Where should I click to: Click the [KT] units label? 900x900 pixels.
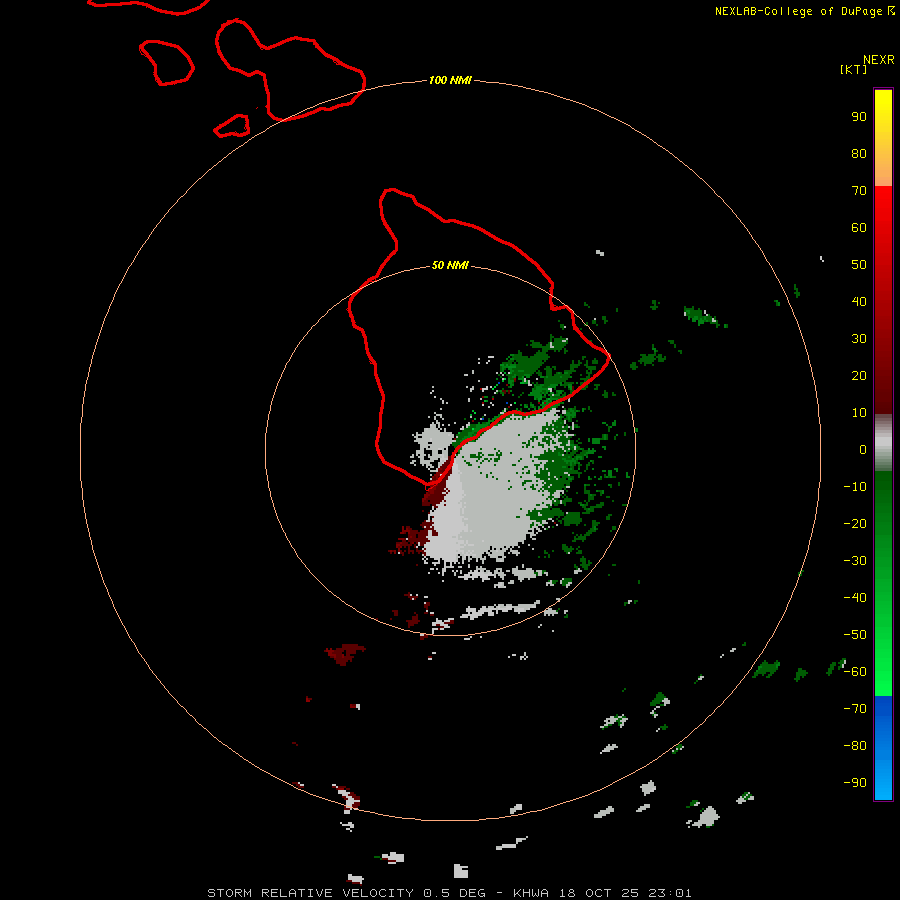click(854, 69)
